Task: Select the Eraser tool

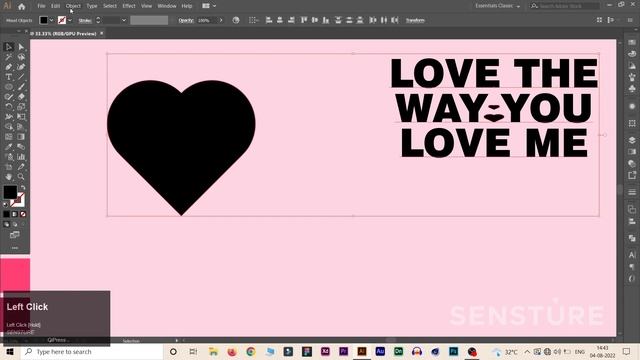Action: point(21,97)
